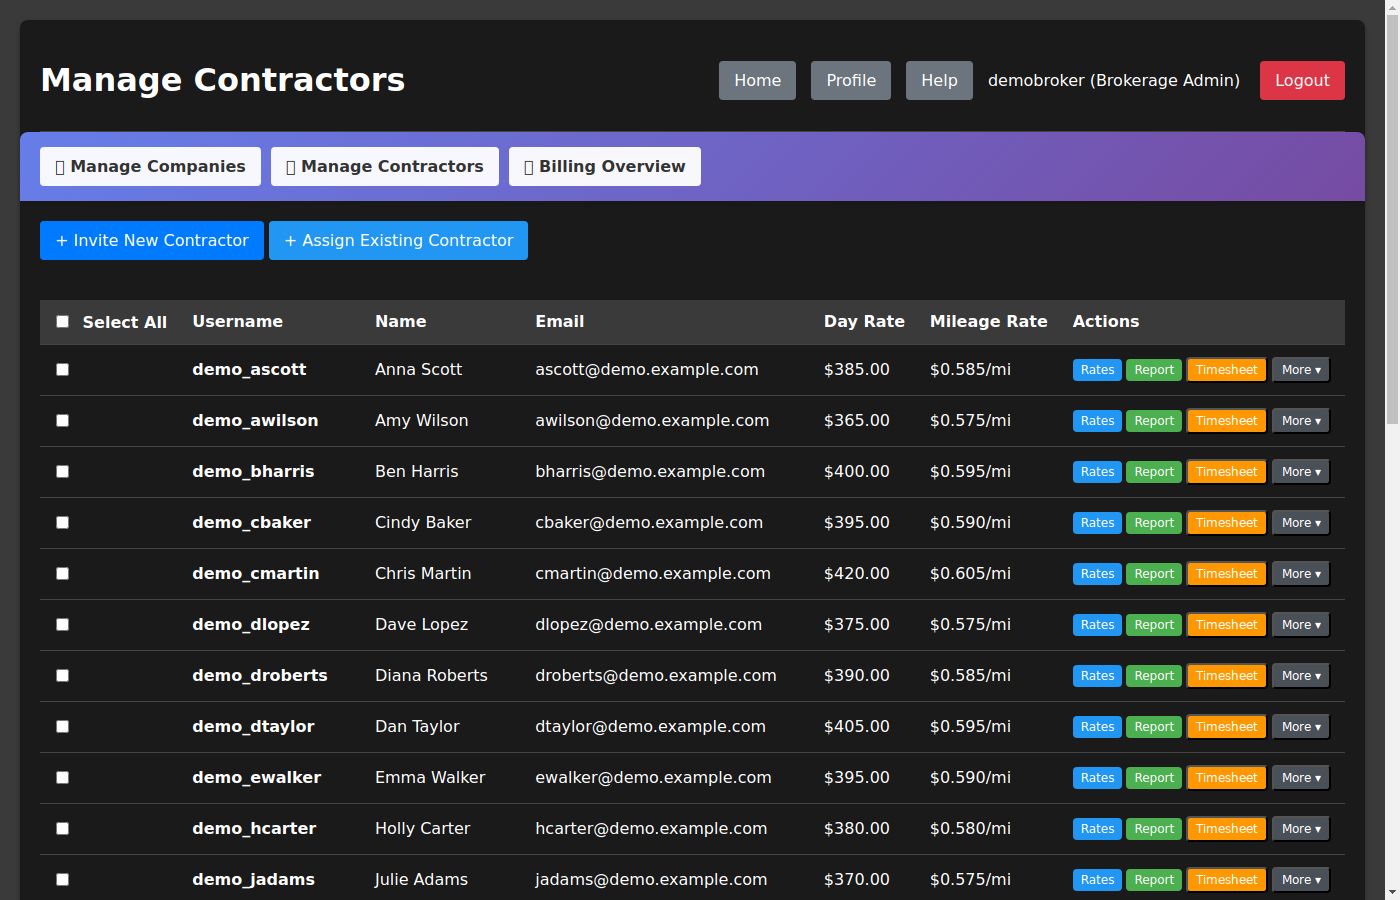Viewport: 1400px width, 900px height.
Task: Click day rate $420.00
Action: (x=857, y=574)
